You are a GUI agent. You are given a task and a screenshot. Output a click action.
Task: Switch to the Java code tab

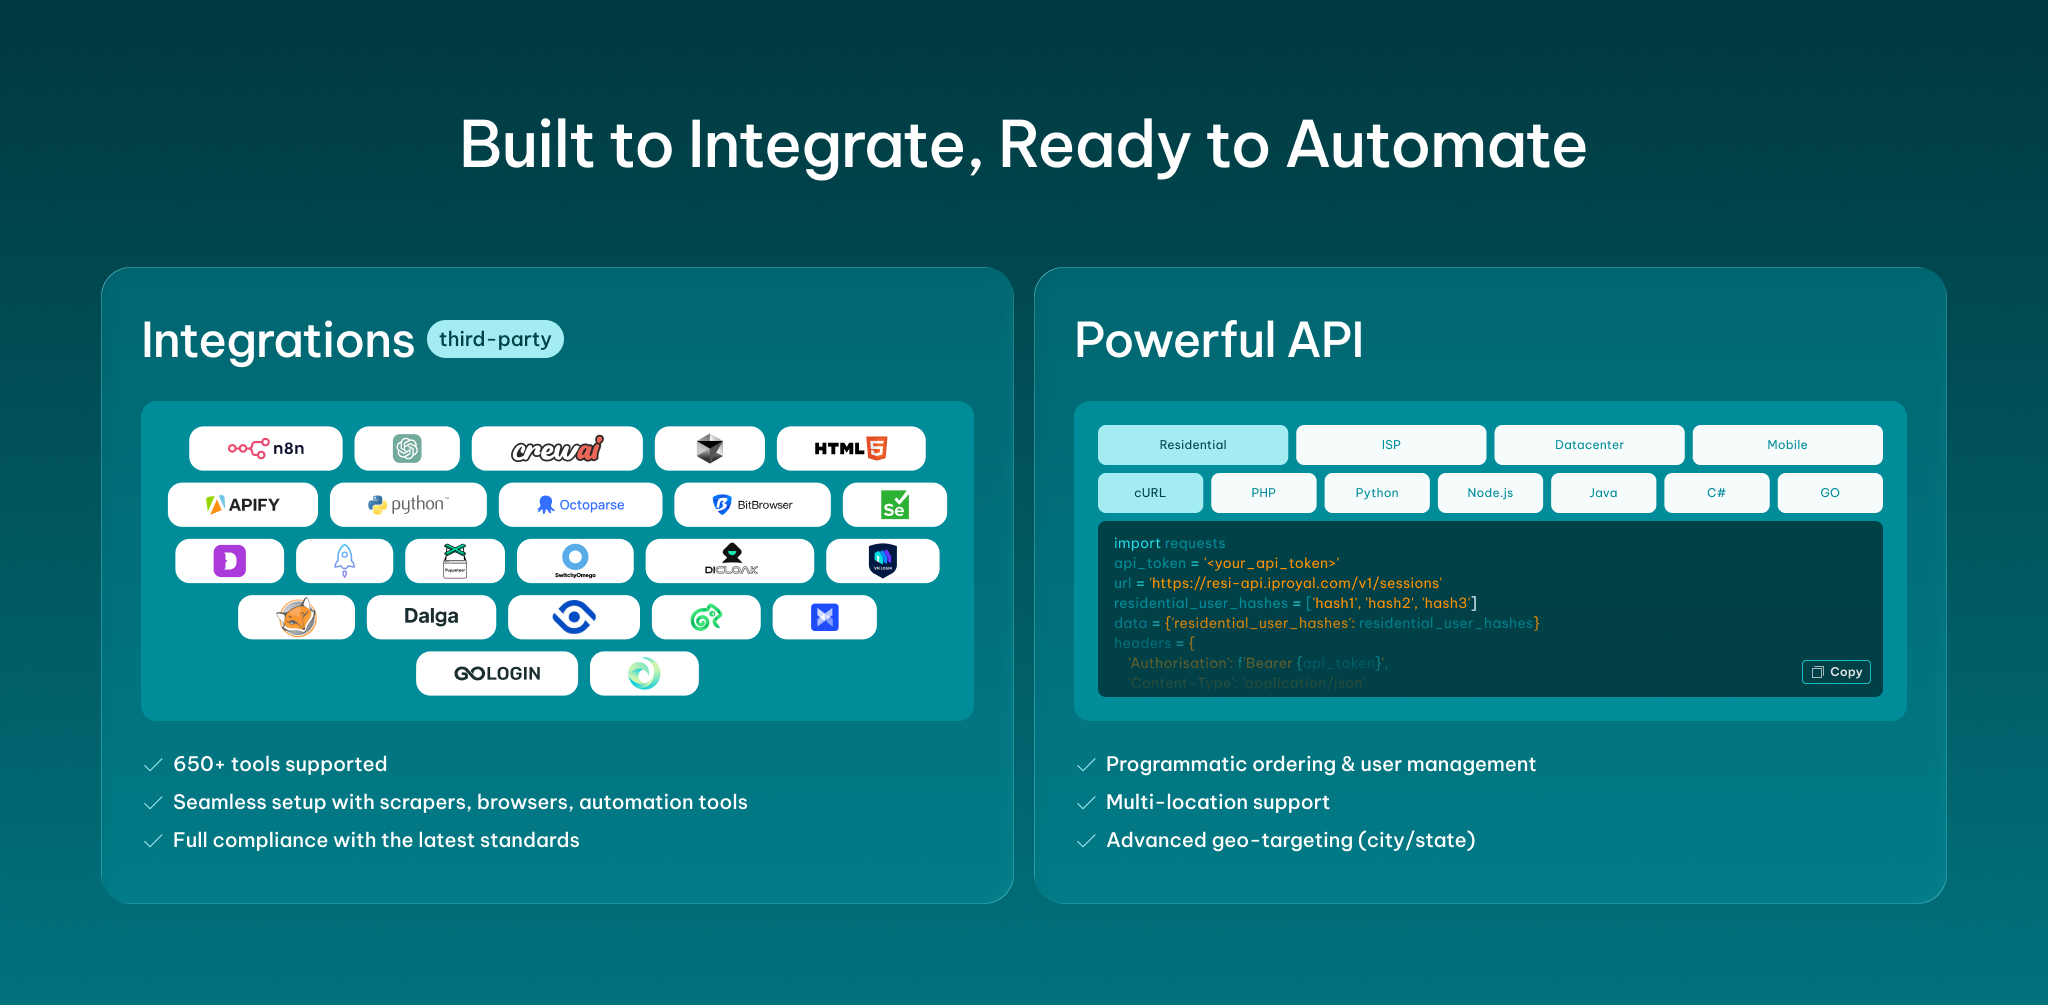tap(1604, 493)
